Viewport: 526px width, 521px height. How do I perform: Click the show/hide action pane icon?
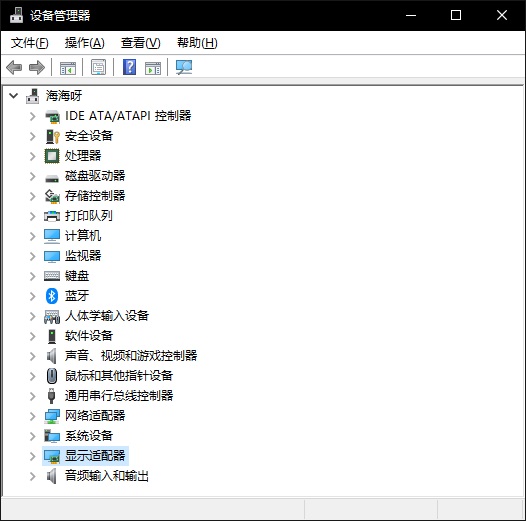click(153, 67)
